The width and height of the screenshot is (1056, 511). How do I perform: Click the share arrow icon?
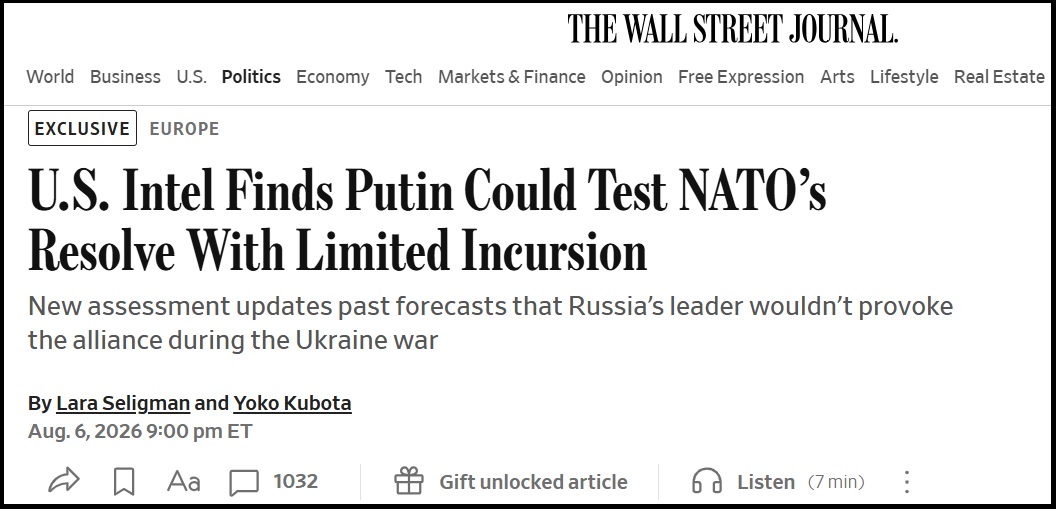pyautogui.click(x=64, y=481)
